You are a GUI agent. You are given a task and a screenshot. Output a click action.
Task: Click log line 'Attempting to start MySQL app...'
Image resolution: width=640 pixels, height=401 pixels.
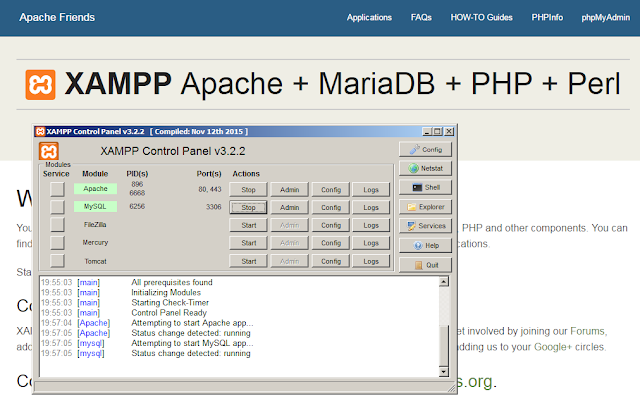tap(192, 343)
